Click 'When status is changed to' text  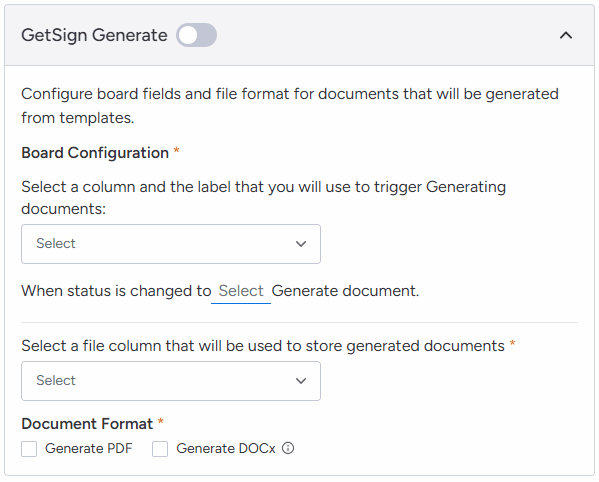pyautogui.click(x=116, y=291)
